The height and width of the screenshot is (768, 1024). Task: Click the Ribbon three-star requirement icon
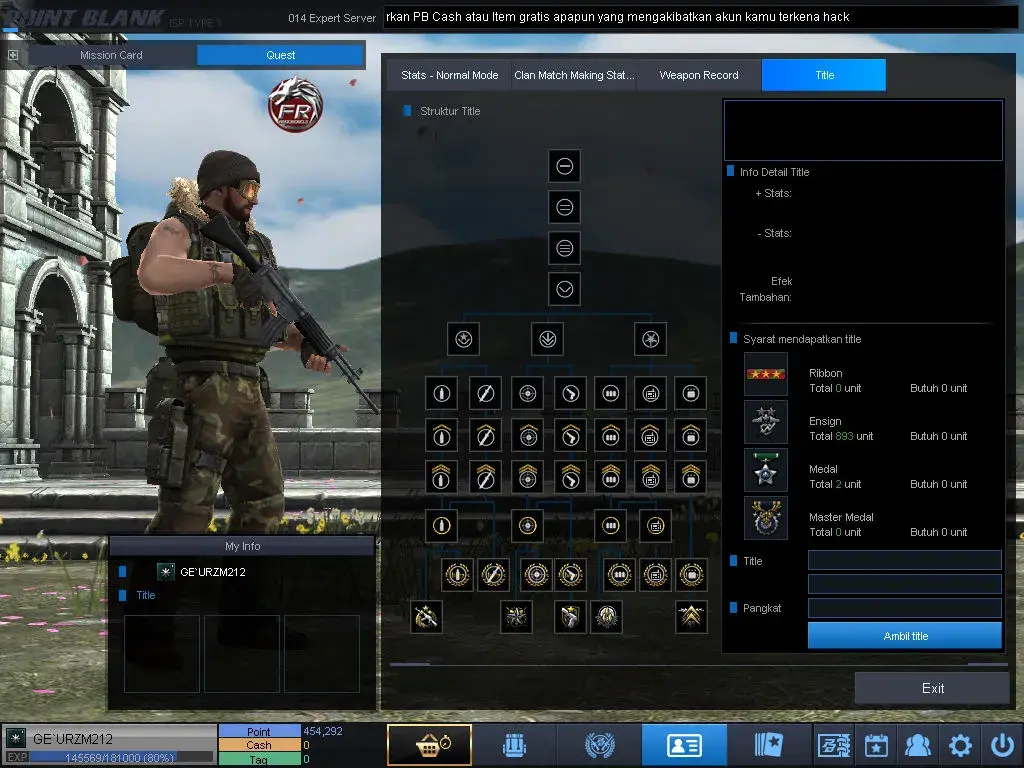point(766,374)
